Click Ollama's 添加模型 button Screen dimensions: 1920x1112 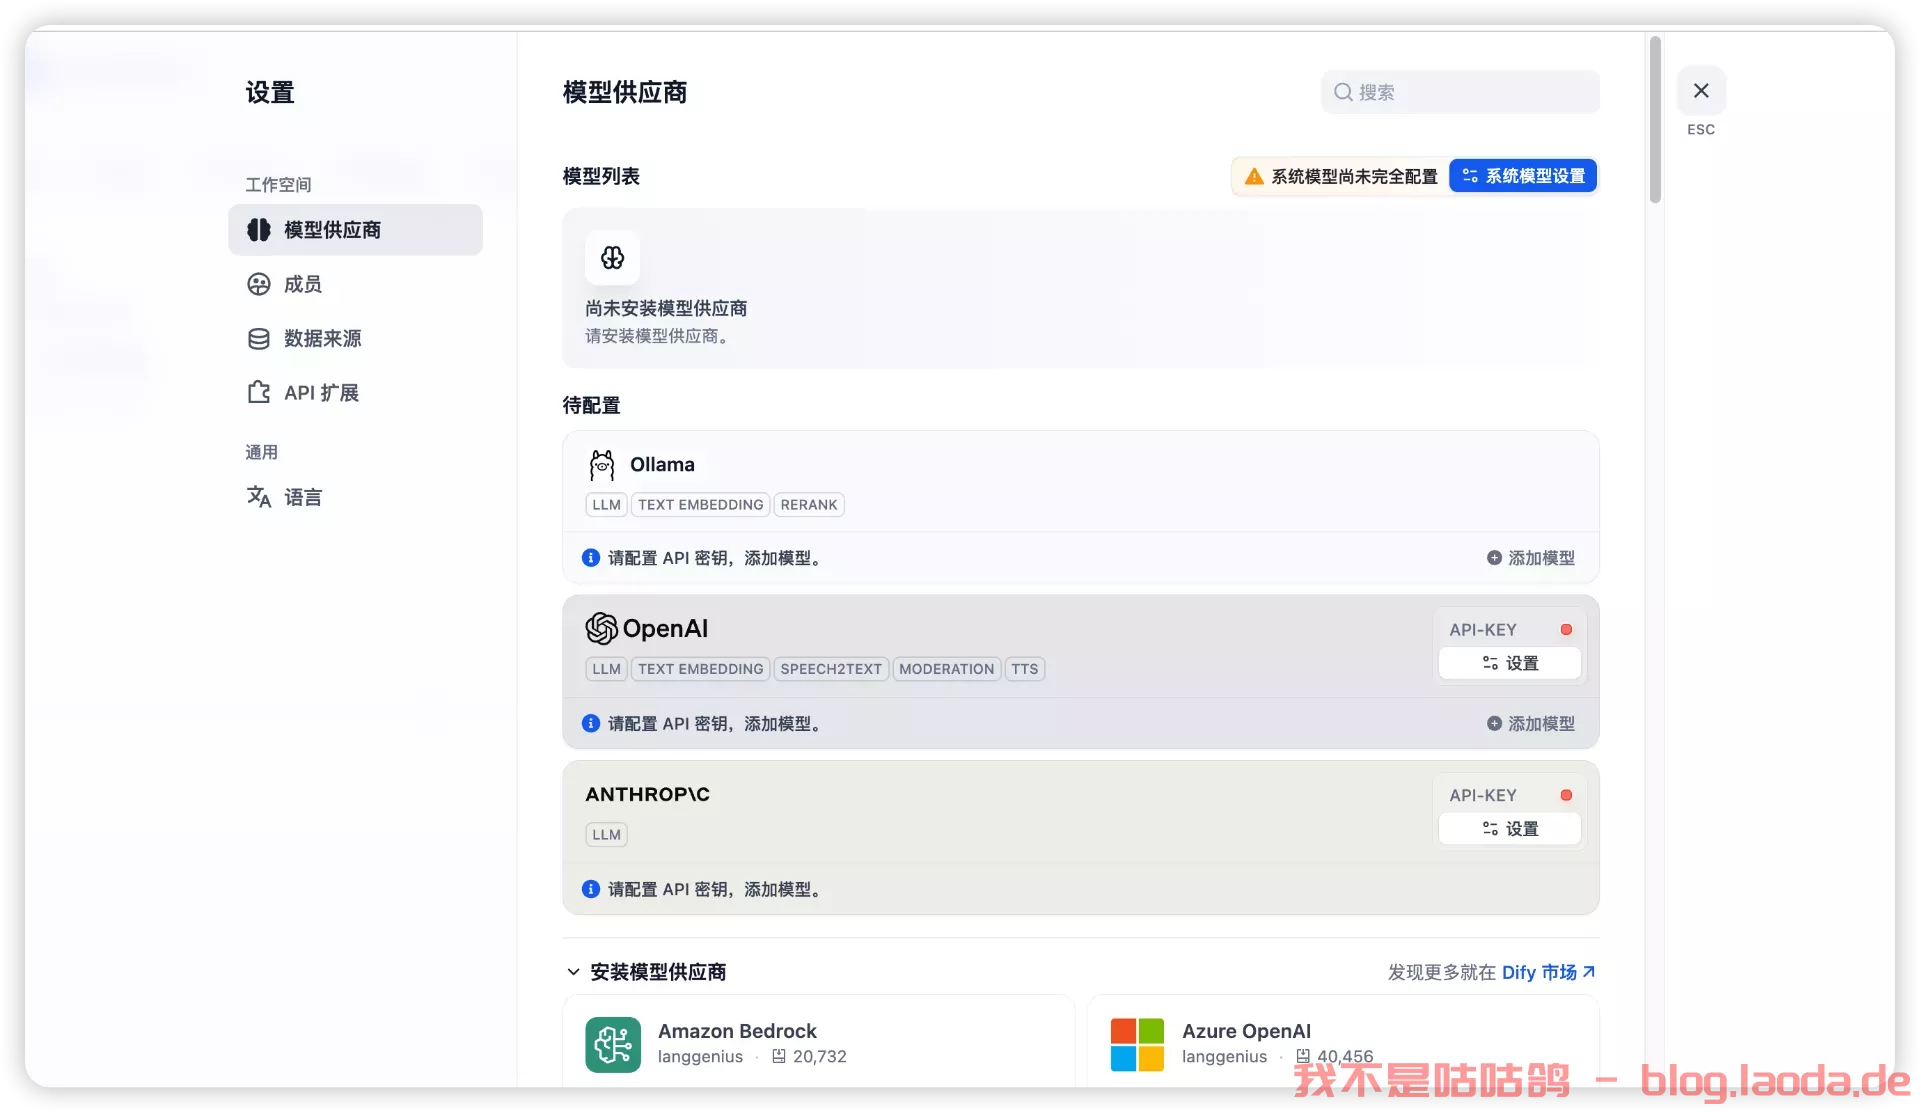(x=1531, y=558)
